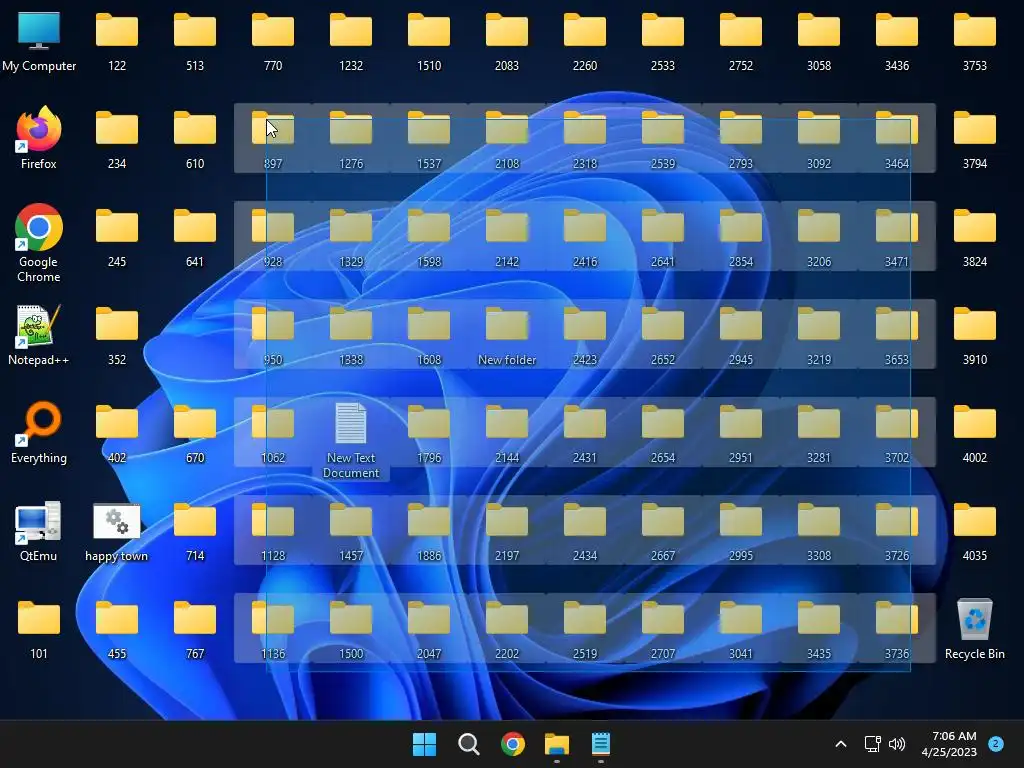Select folder 101 on the desktop
The image size is (1024, 768).
click(x=39, y=628)
